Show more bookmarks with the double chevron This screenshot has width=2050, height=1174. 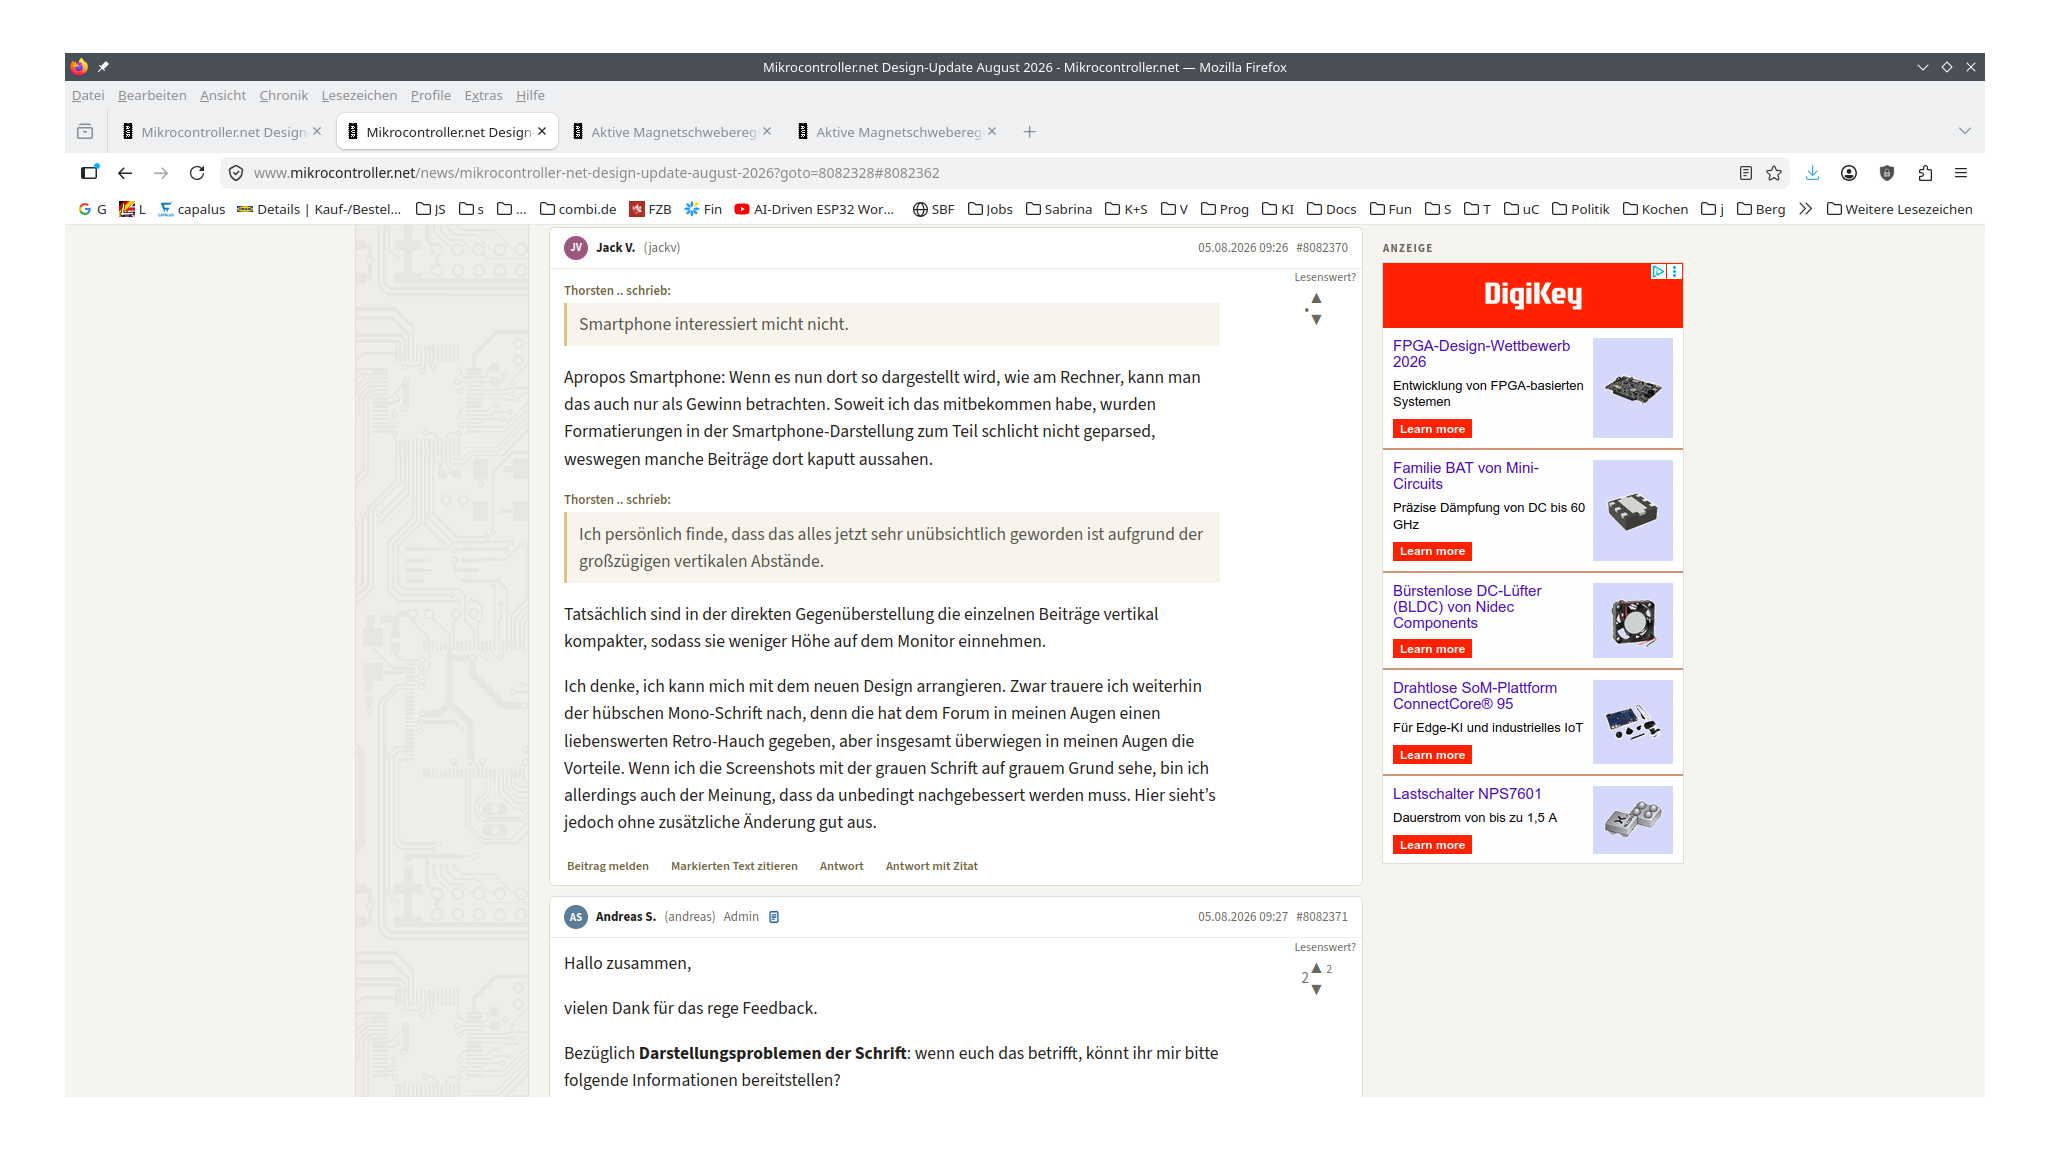point(1805,209)
